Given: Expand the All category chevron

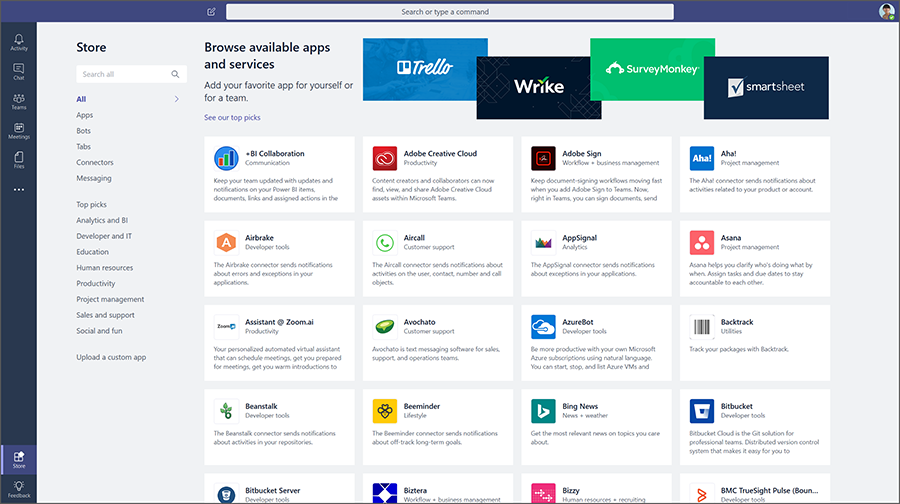Looking at the screenshot, I should point(177,99).
